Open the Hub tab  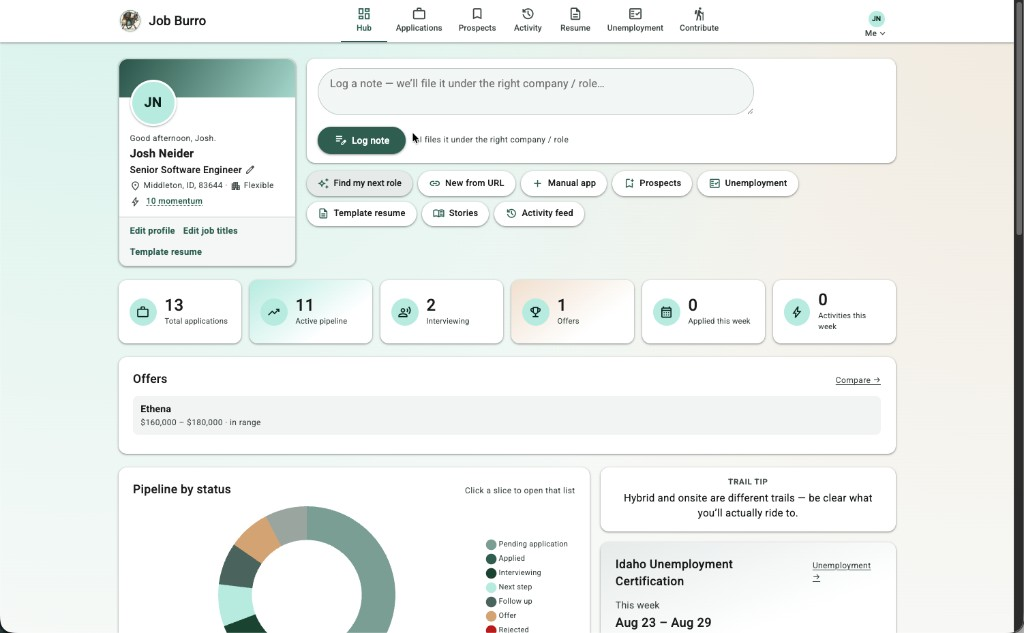(x=364, y=20)
